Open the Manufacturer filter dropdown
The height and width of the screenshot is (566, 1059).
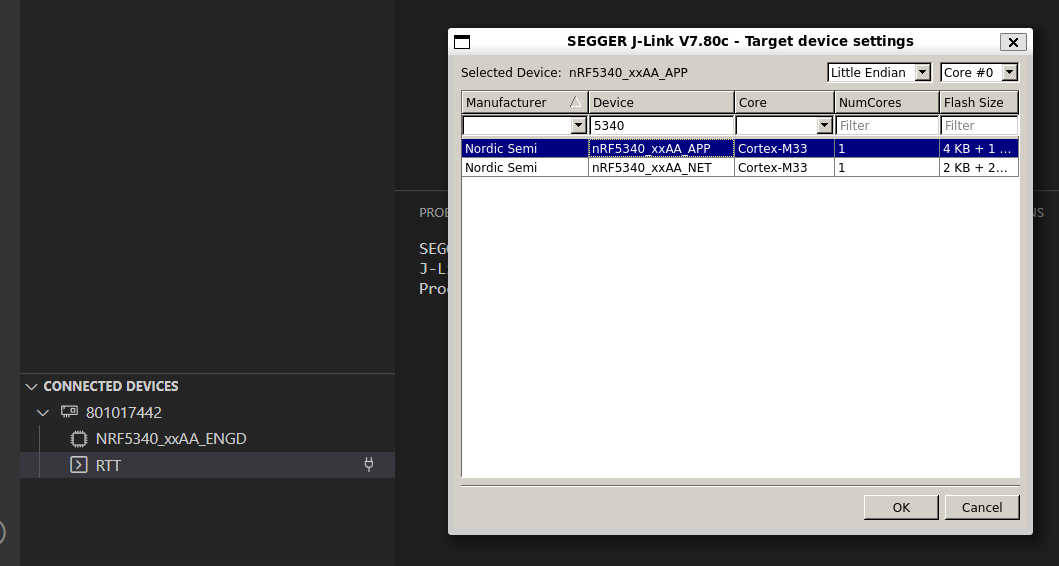[578, 126]
